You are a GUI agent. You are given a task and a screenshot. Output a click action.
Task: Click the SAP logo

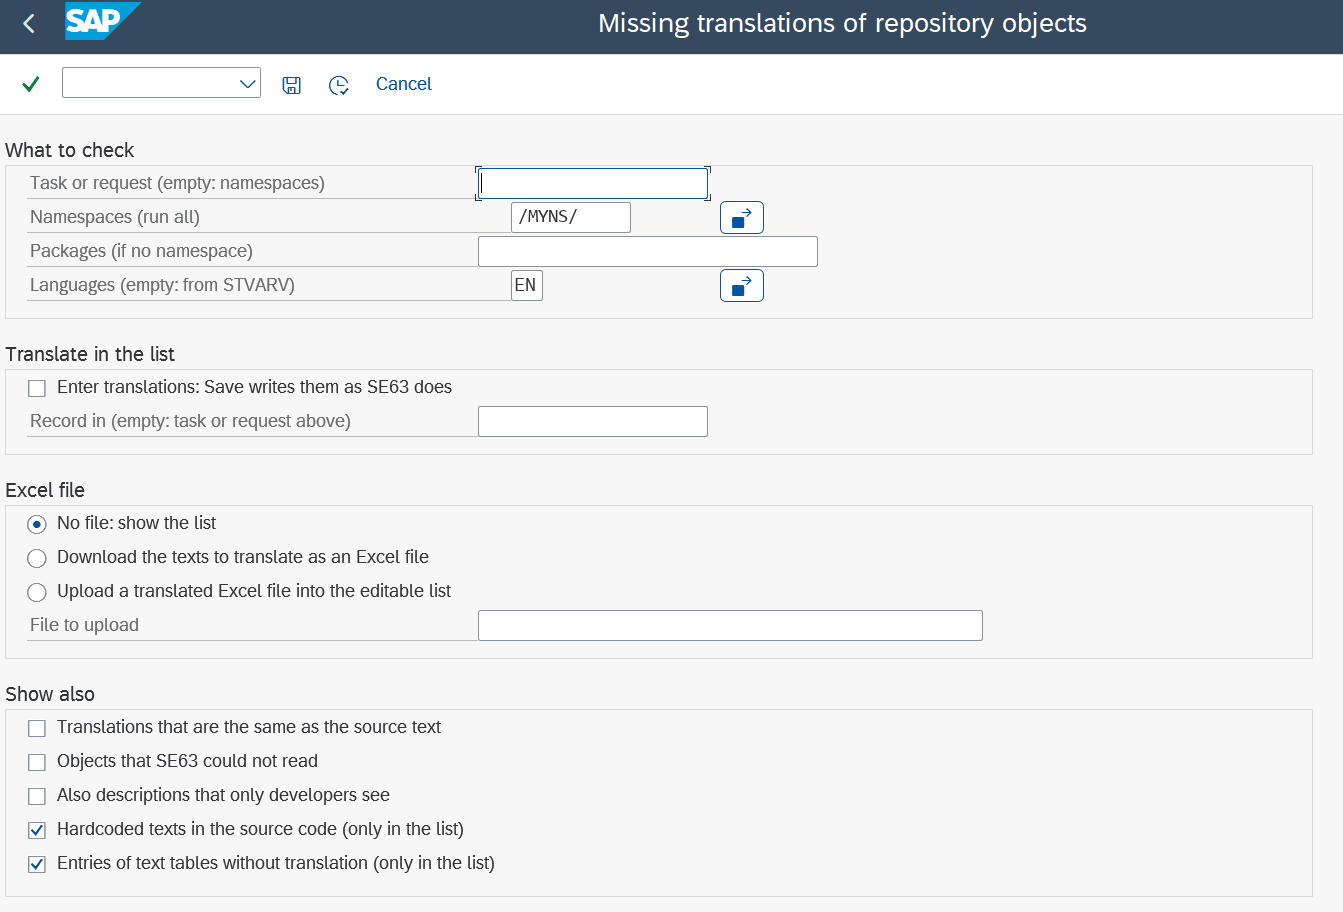[x=102, y=22]
